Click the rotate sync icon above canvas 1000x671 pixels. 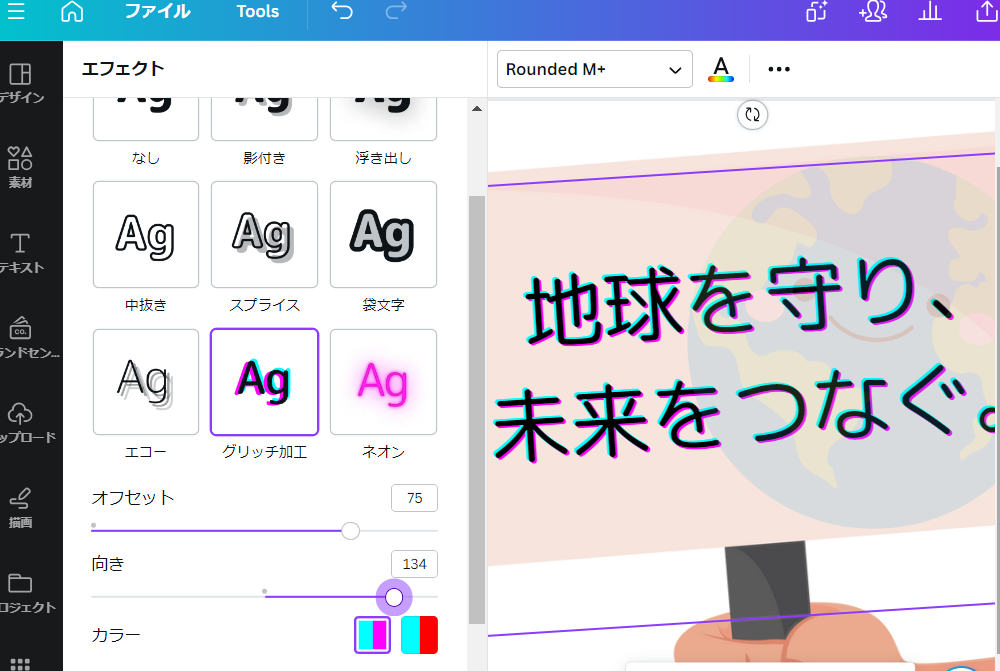coord(753,115)
